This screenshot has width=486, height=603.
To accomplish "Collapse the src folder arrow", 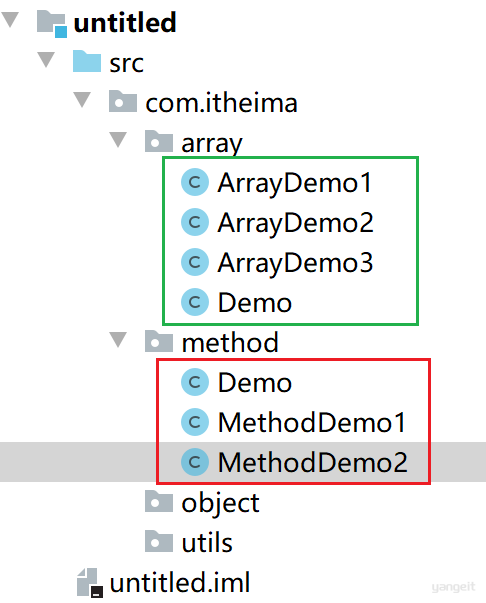I will point(46,60).
